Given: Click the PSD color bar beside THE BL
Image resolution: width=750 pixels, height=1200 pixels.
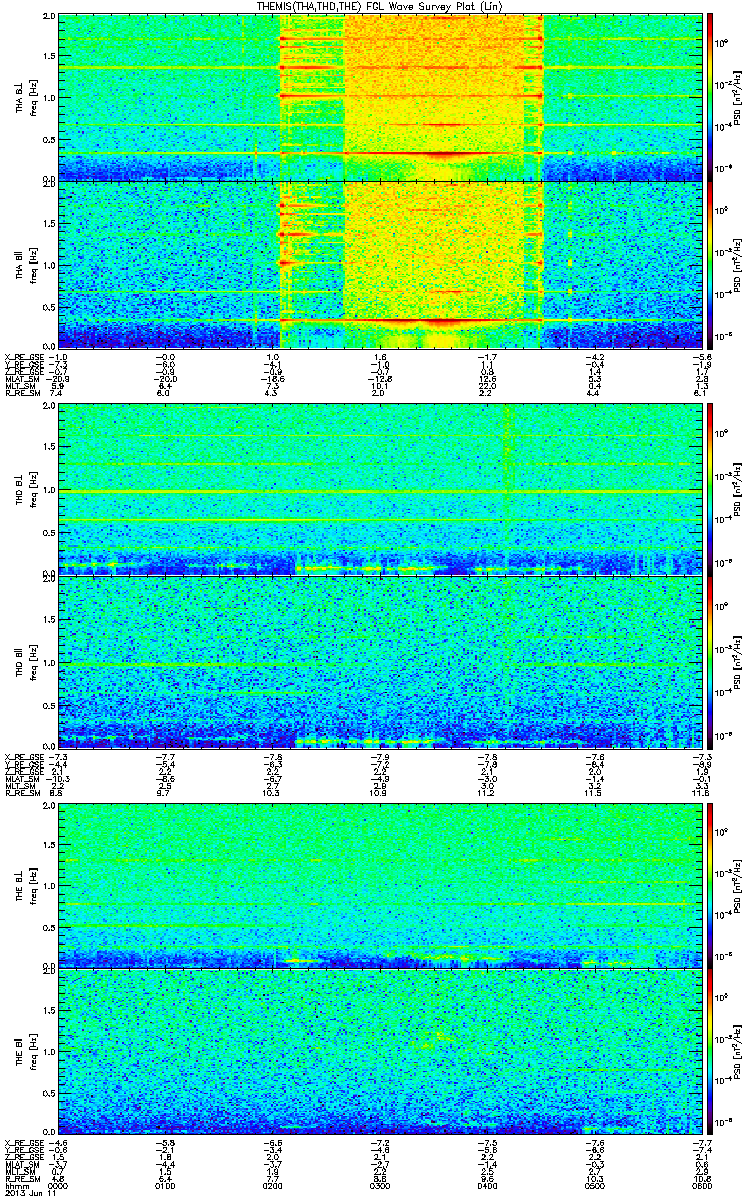Looking at the screenshot, I should (x=710, y=885).
